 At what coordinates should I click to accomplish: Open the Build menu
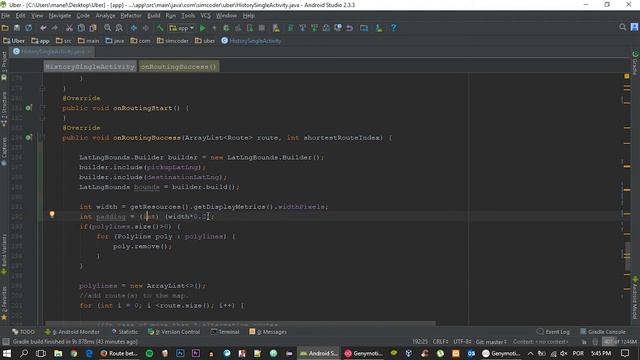[x=153, y=16]
